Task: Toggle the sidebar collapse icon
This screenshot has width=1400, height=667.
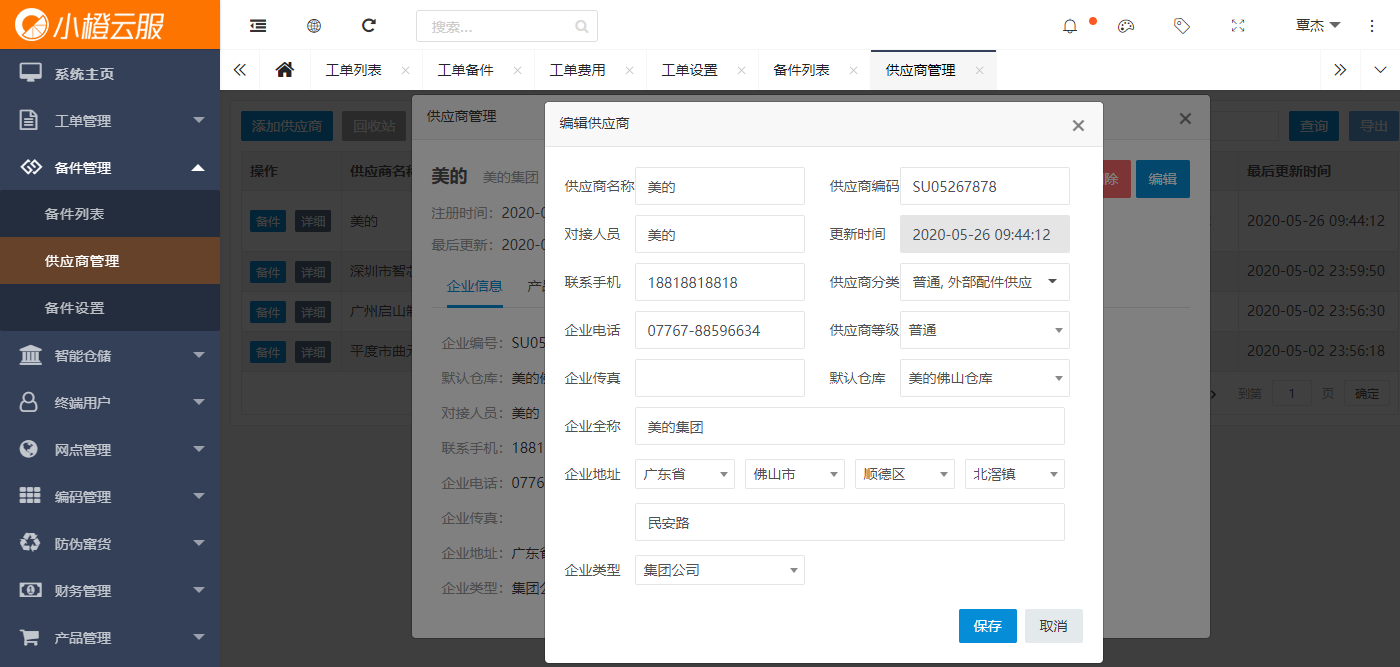Action: point(258,26)
